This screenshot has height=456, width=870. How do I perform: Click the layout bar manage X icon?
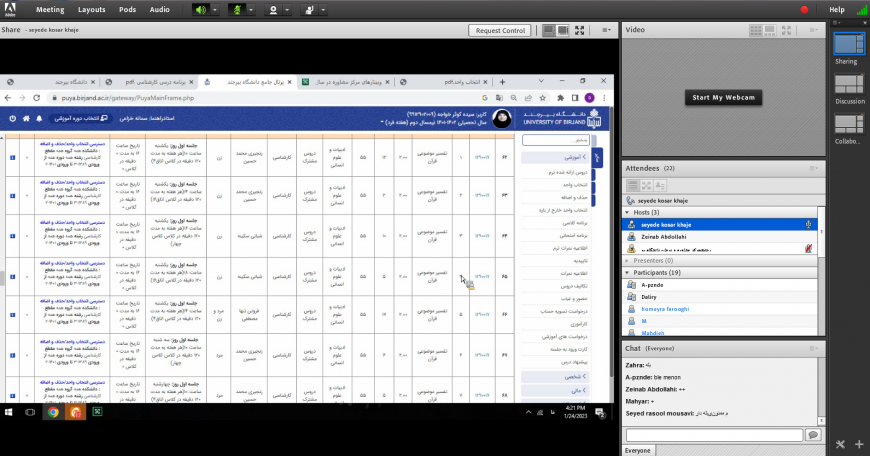click(x=840, y=444)
